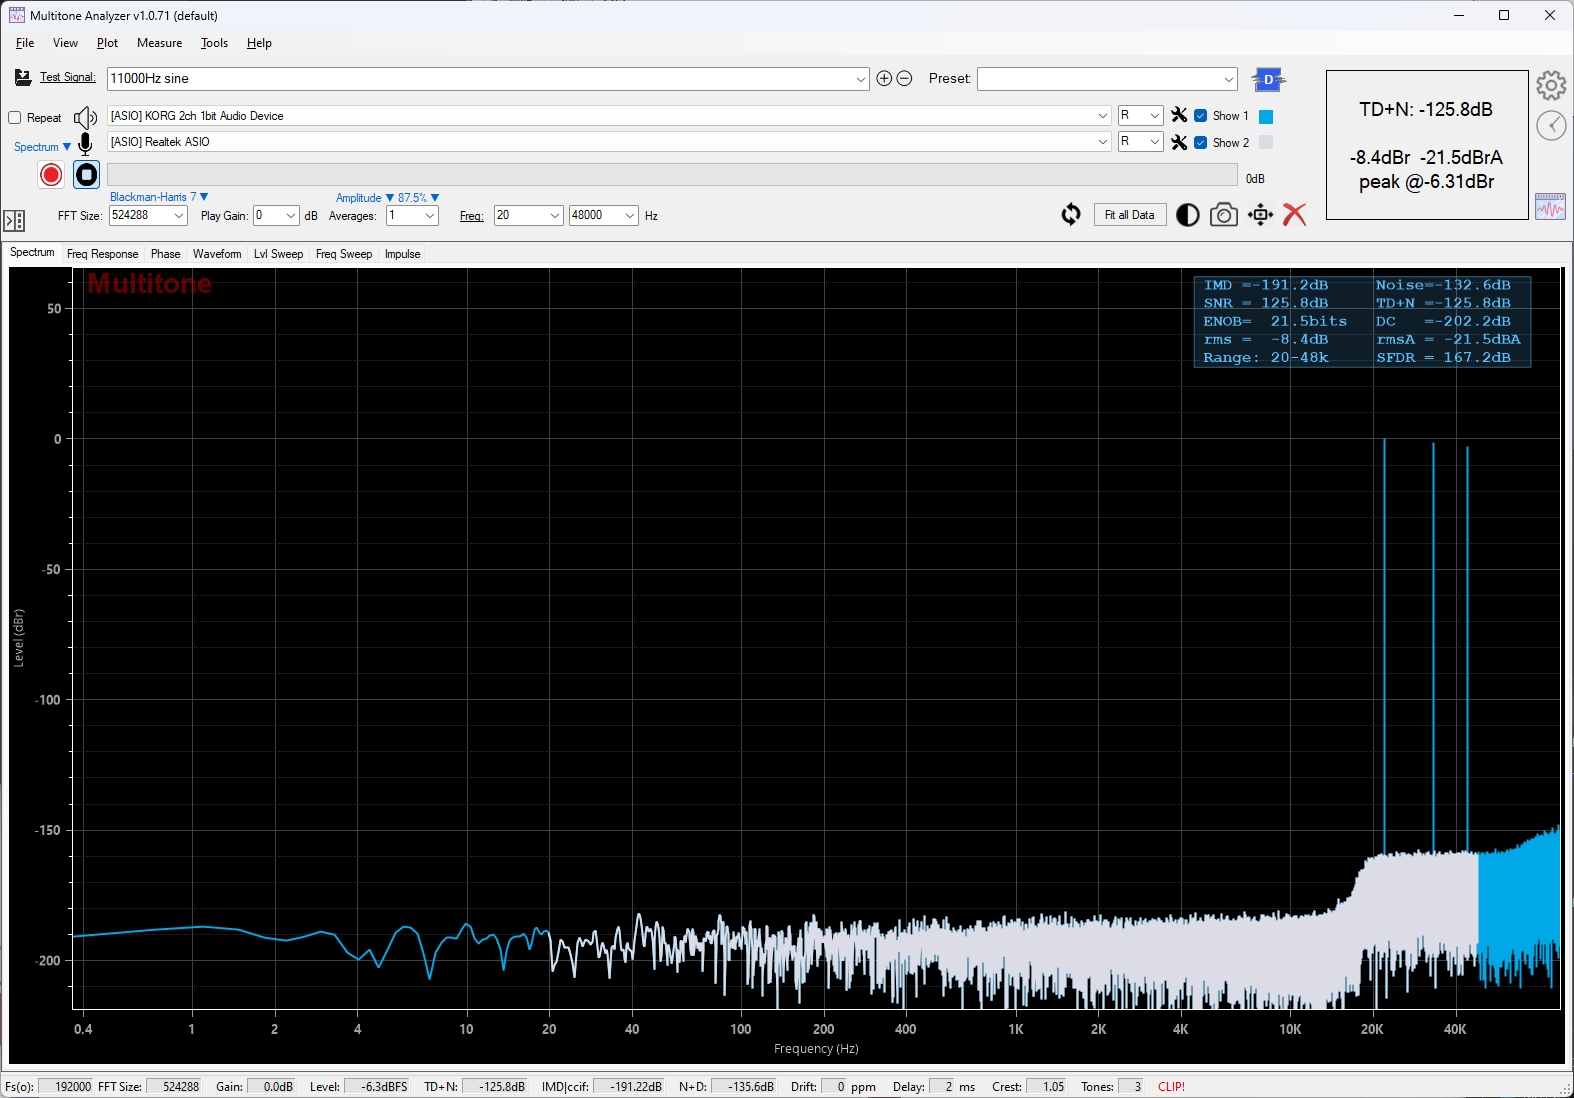Open the start frequency 20 dropdown
Viewport: 1574px width, 1098px height.
point(555,216)
